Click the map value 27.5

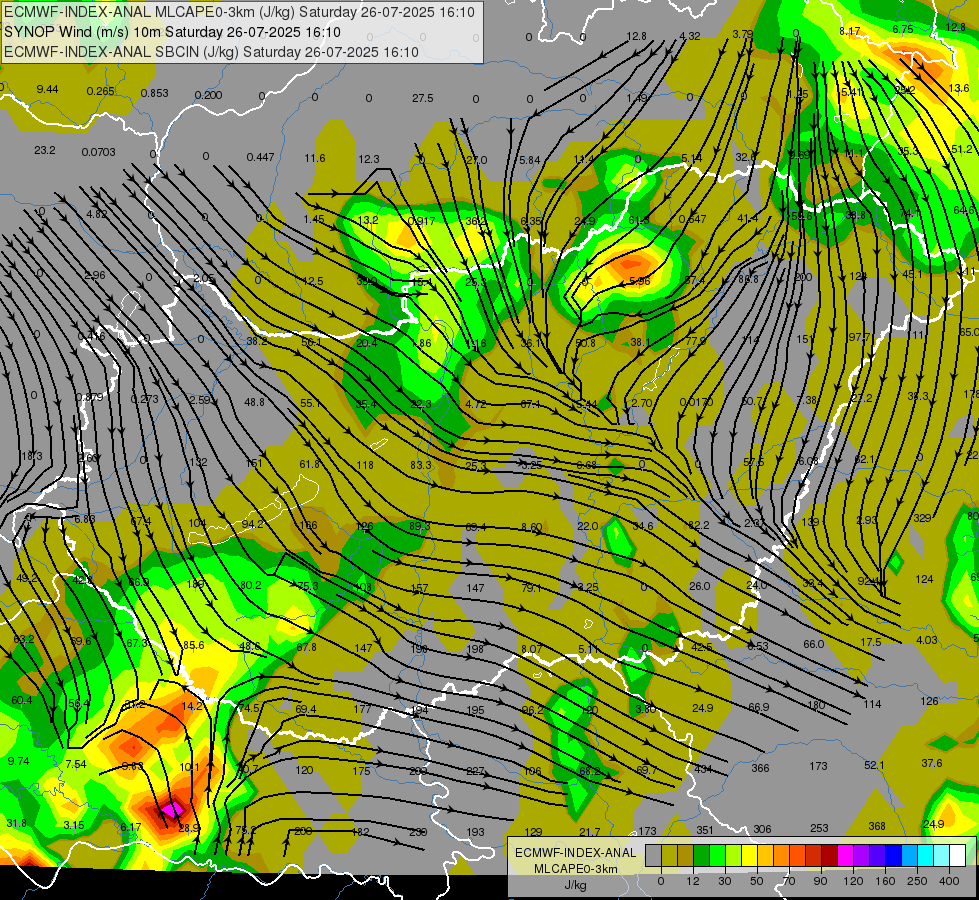pyautogui.click(x=423, y=98)
